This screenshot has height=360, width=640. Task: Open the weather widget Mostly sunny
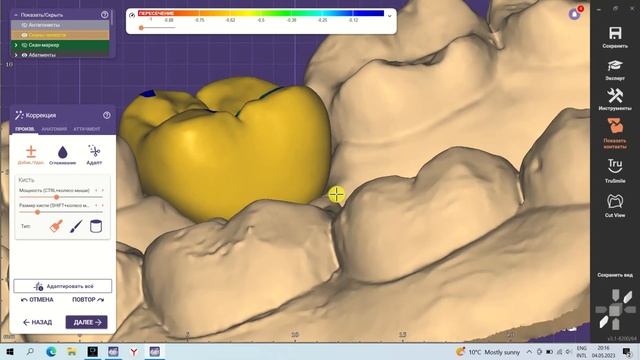click(488, 352)
